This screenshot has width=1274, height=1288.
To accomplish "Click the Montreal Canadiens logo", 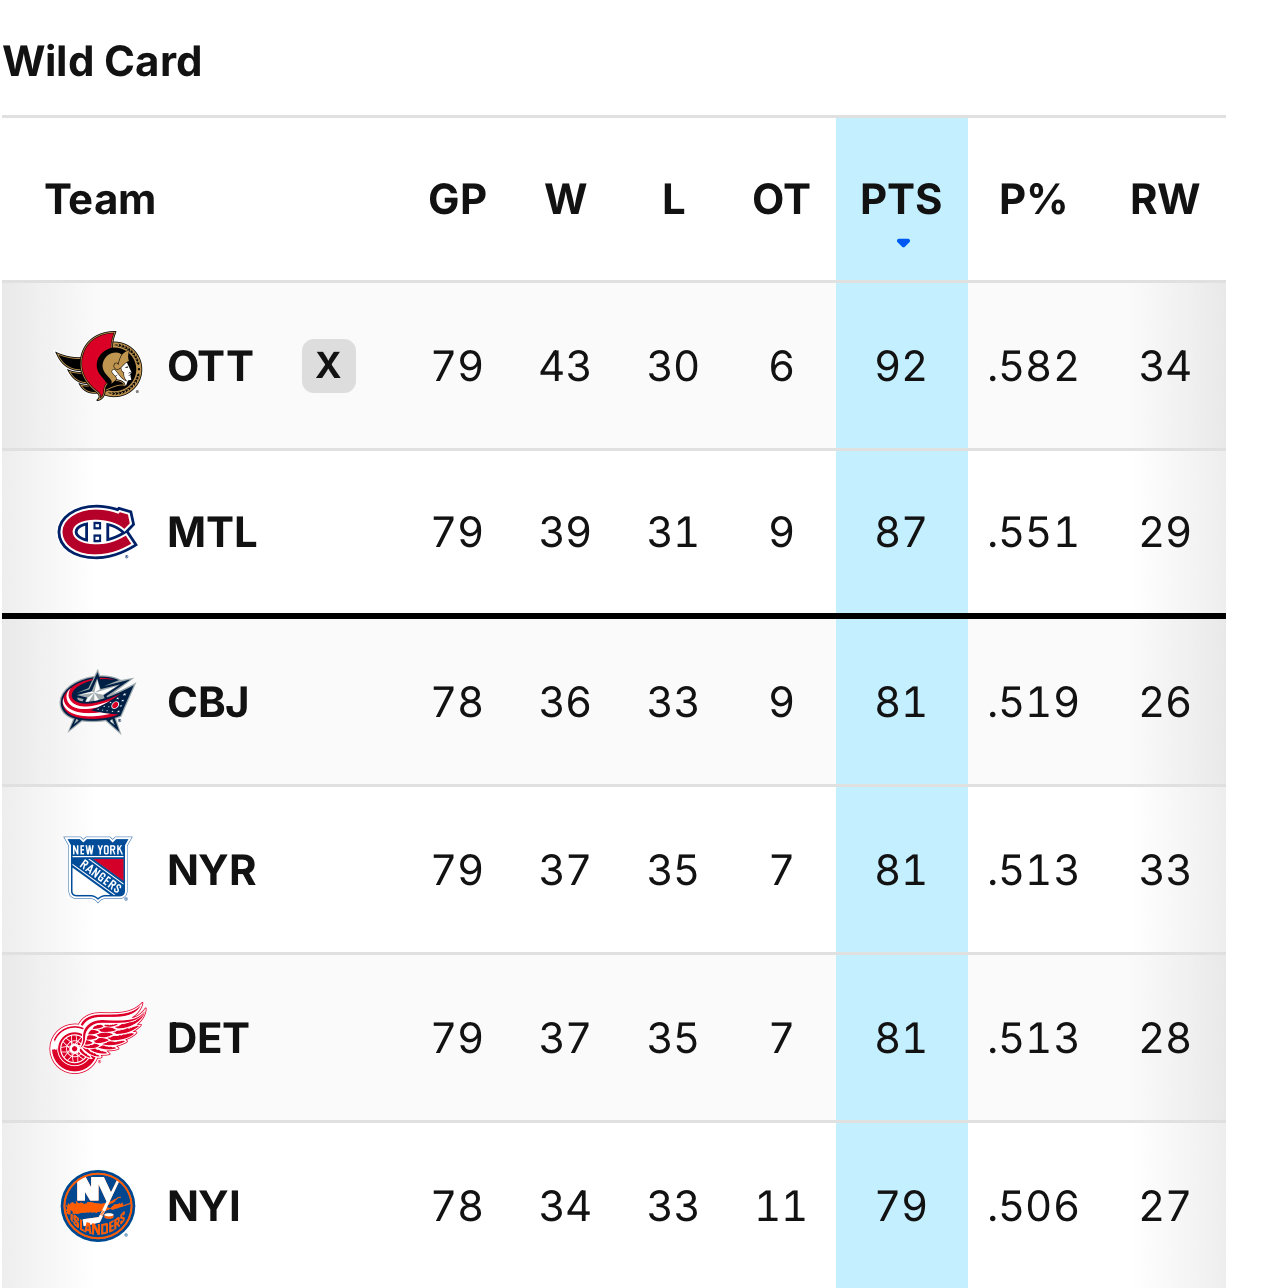I will 97,532.
